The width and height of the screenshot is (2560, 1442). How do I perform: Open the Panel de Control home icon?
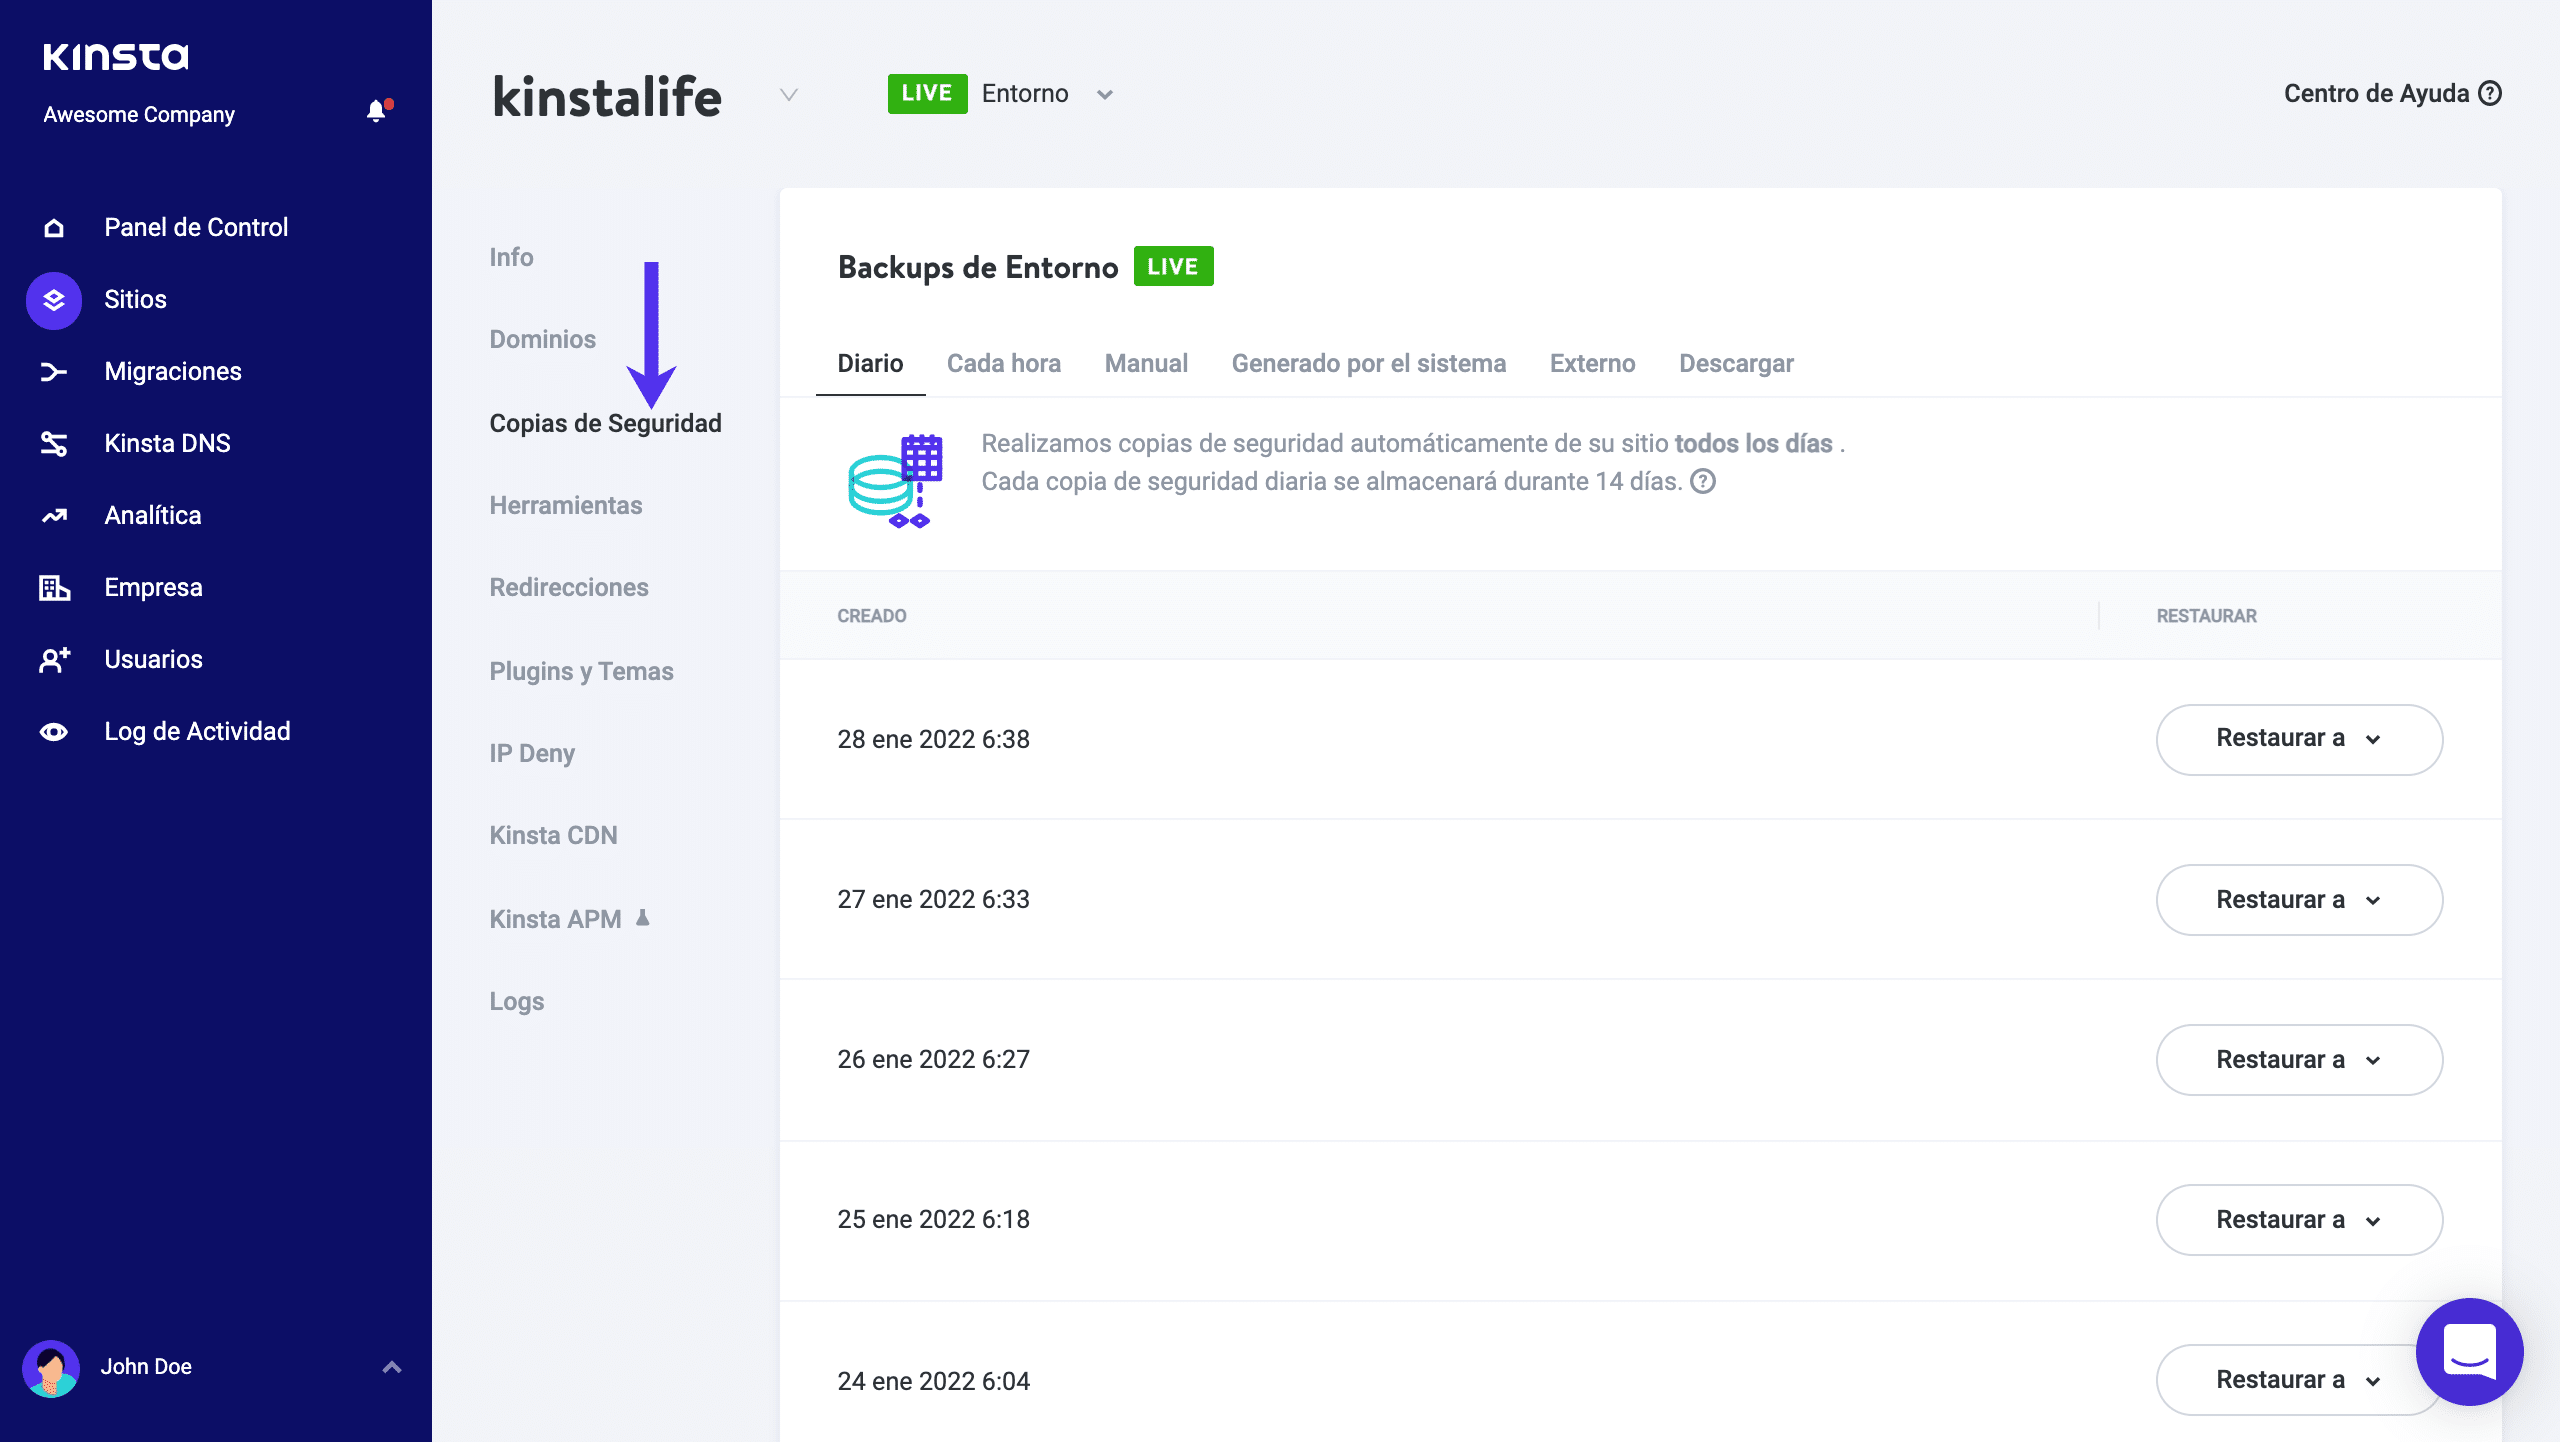[53, 227]
